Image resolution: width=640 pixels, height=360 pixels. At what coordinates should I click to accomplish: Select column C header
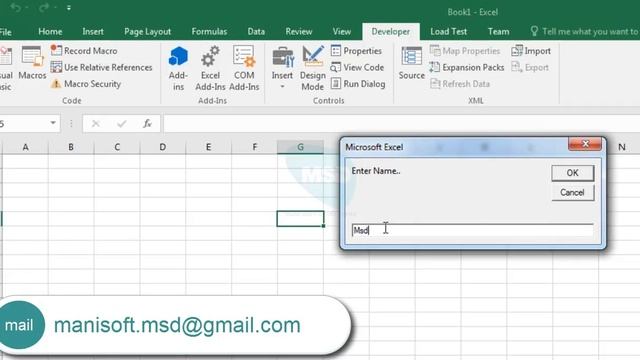[117, 147]
